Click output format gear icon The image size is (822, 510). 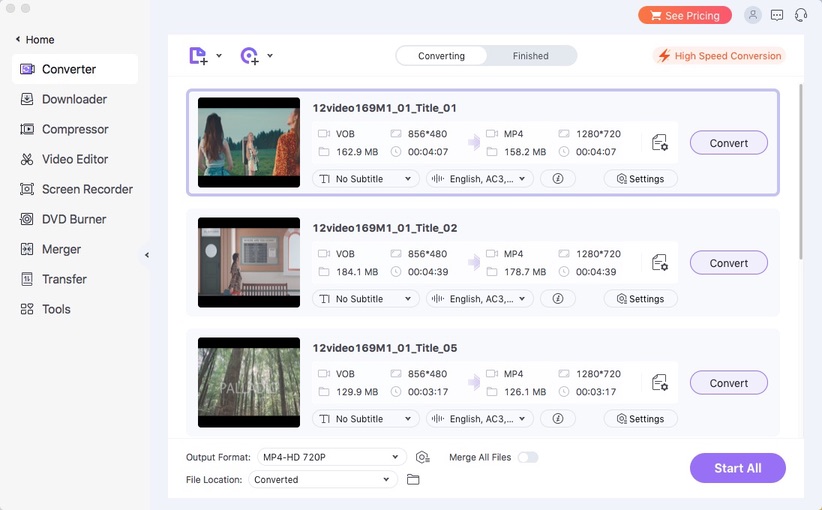point(422,457)
